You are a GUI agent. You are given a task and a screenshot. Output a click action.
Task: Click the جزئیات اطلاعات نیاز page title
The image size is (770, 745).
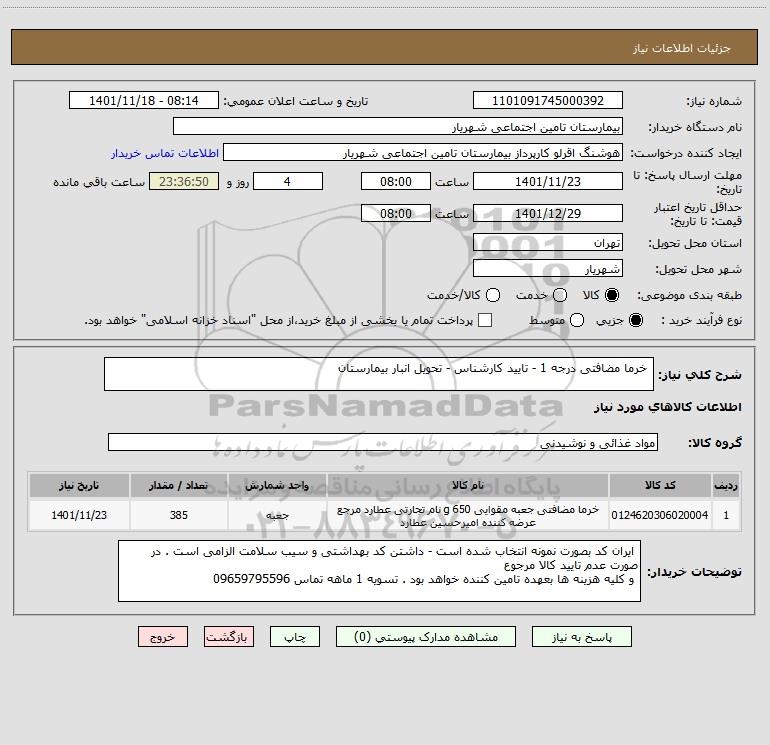click(682, 48)
